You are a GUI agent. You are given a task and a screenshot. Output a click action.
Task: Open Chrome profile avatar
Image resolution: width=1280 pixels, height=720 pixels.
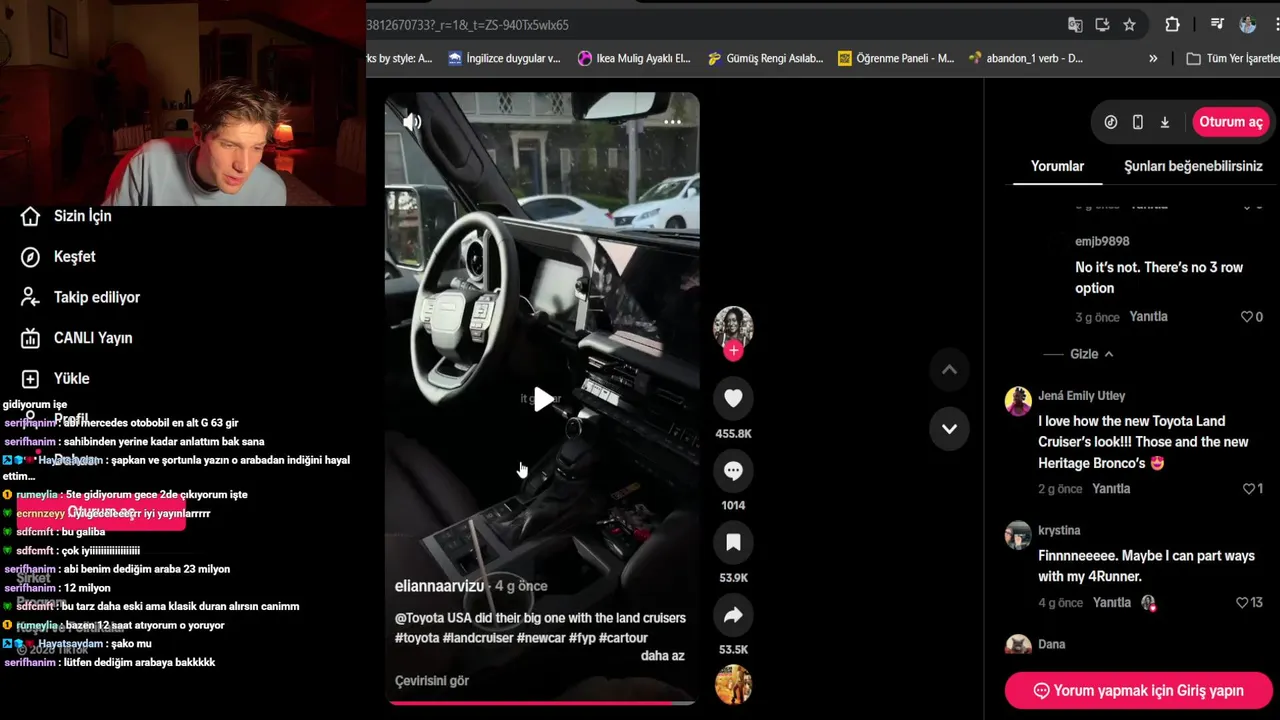click(1247, 25)
